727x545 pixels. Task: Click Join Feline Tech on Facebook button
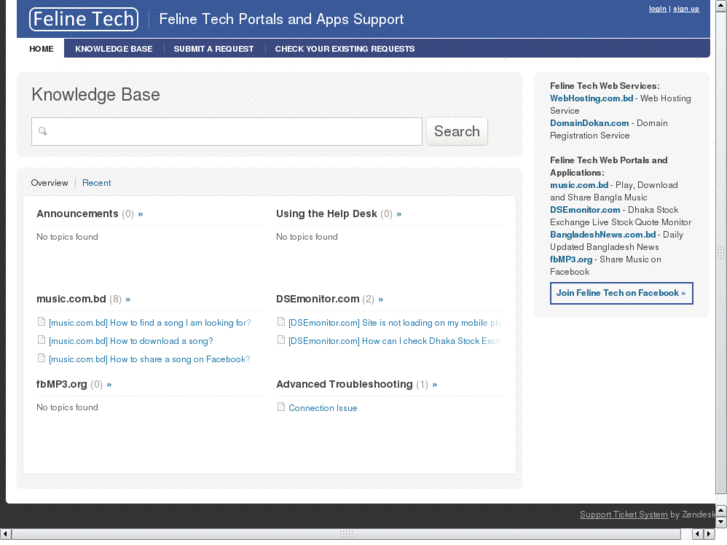point(621,293)
